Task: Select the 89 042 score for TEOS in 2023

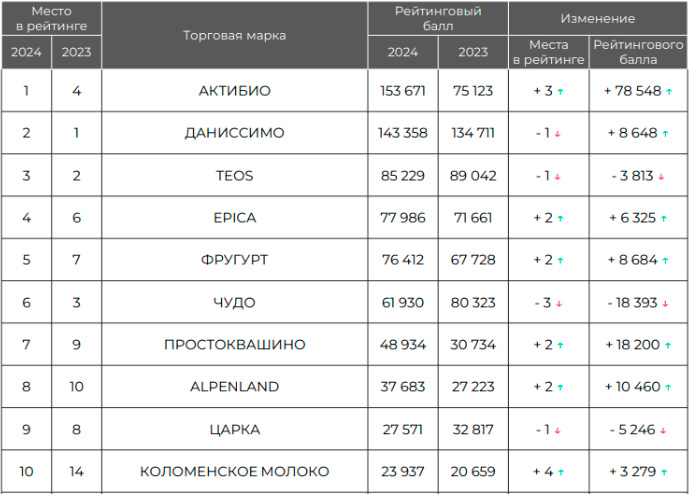Action: [473, 175]
